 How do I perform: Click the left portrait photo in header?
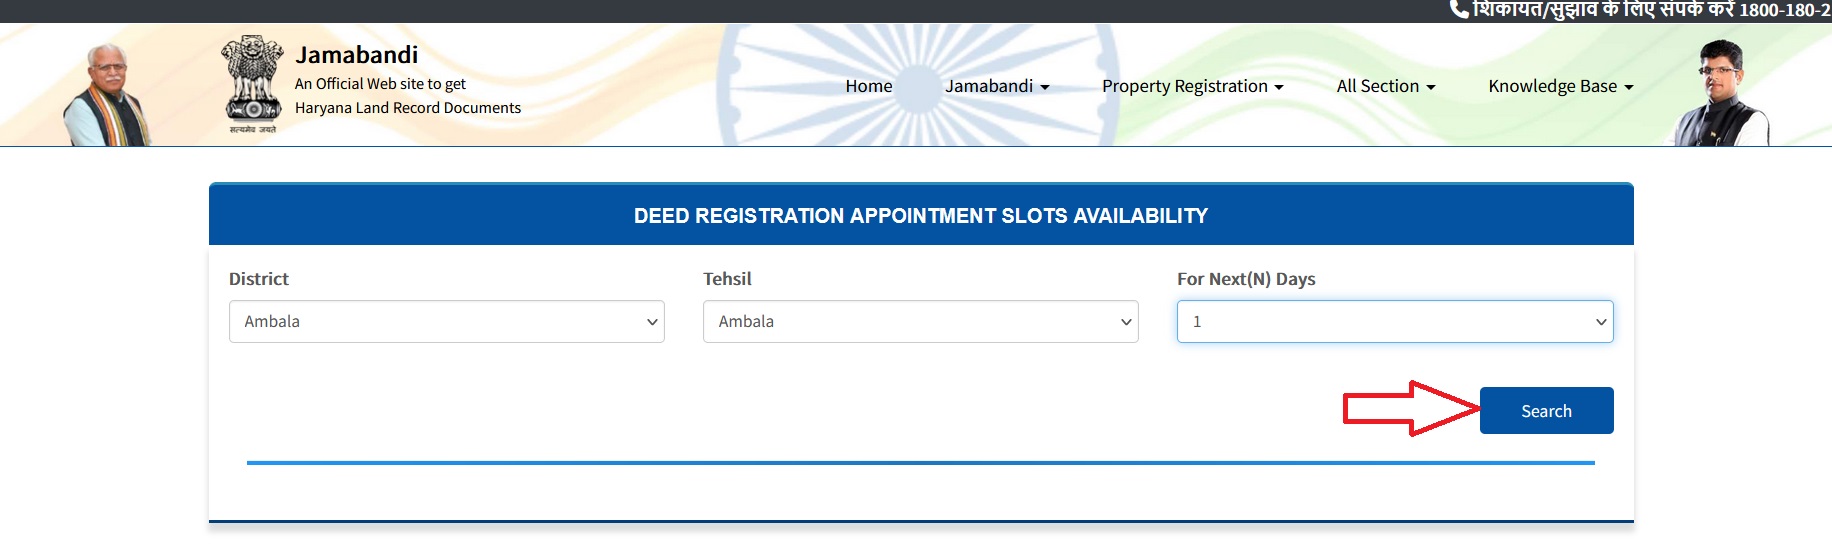click(x=107, y=97)
